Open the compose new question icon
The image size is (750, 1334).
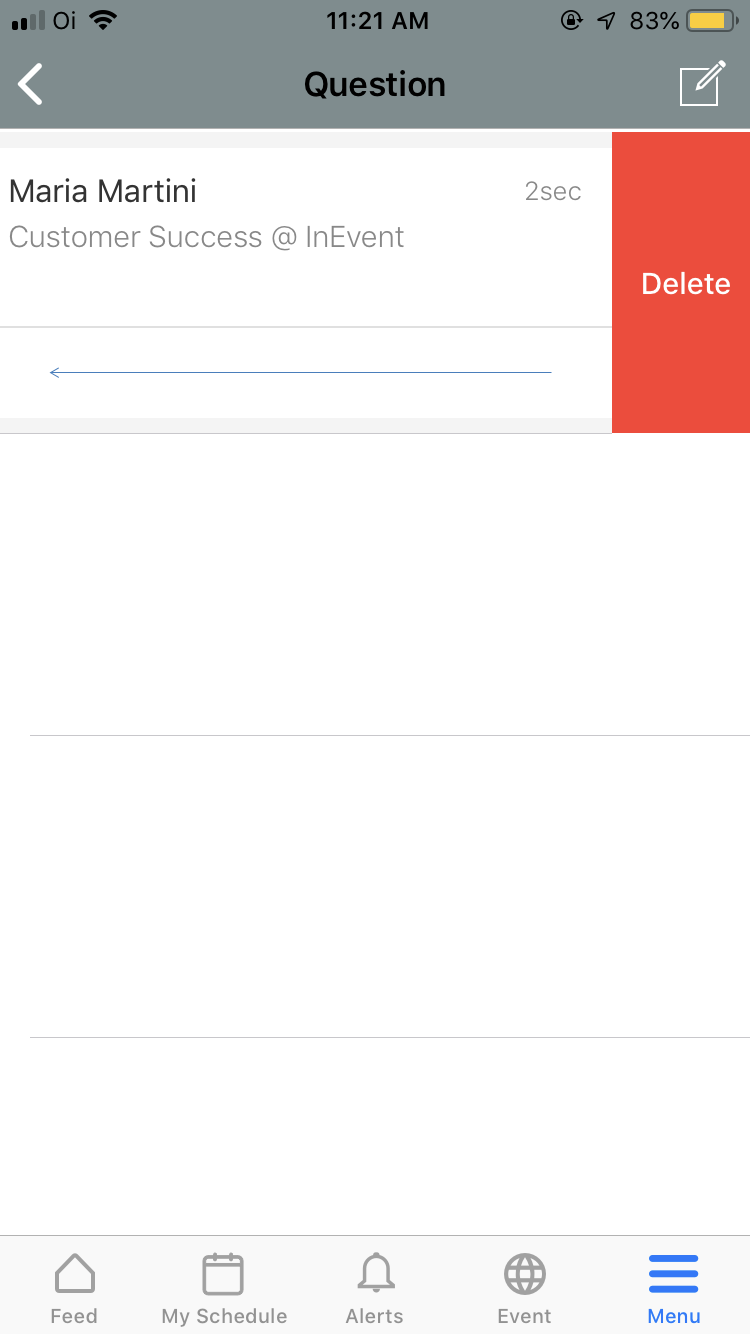pyautogui.click(x=702, y=84)
